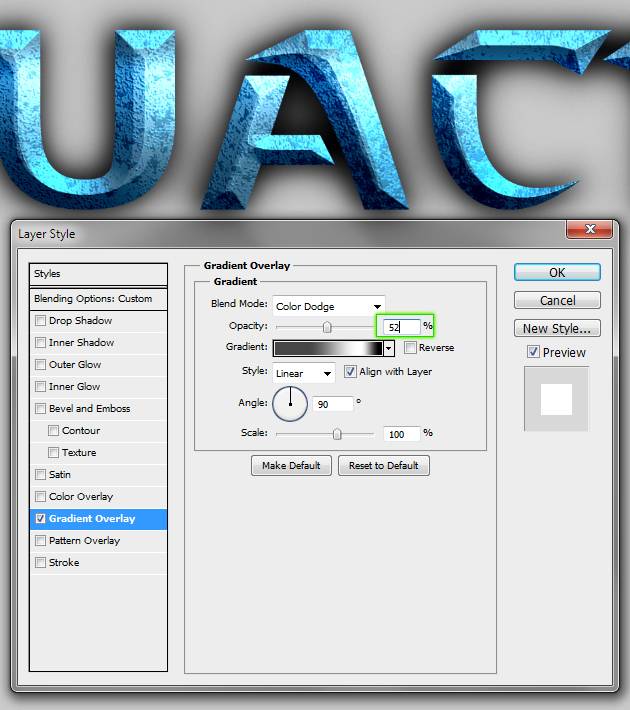This screenshot has height=710, width=630.
Task: Click the gradient preview bar
Action: 327,348
